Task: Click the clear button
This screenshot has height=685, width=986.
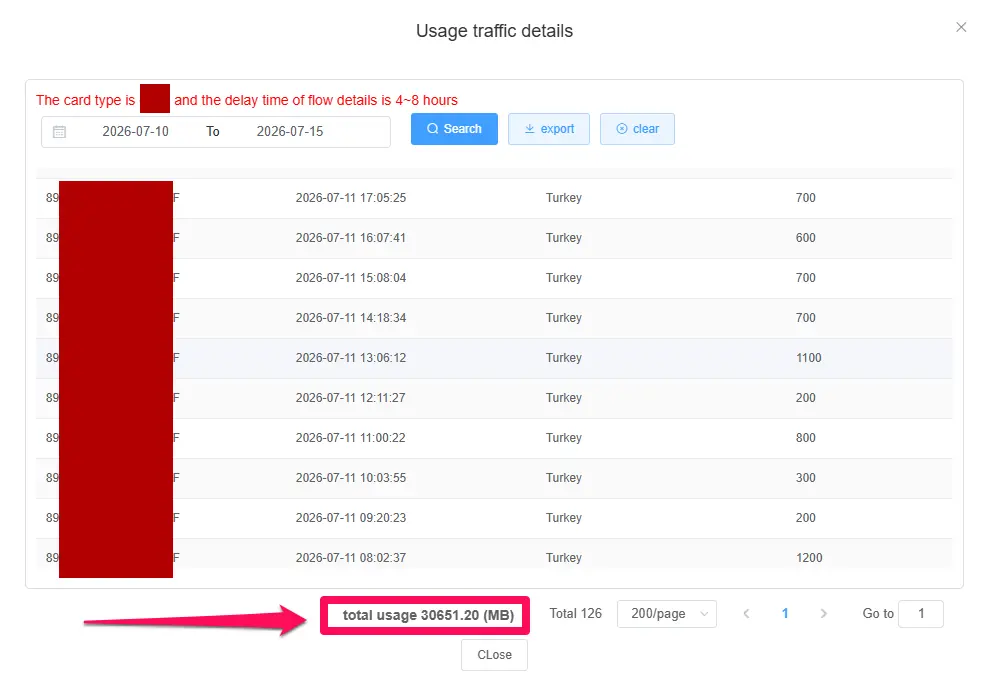Action: (x=637, y=129)
